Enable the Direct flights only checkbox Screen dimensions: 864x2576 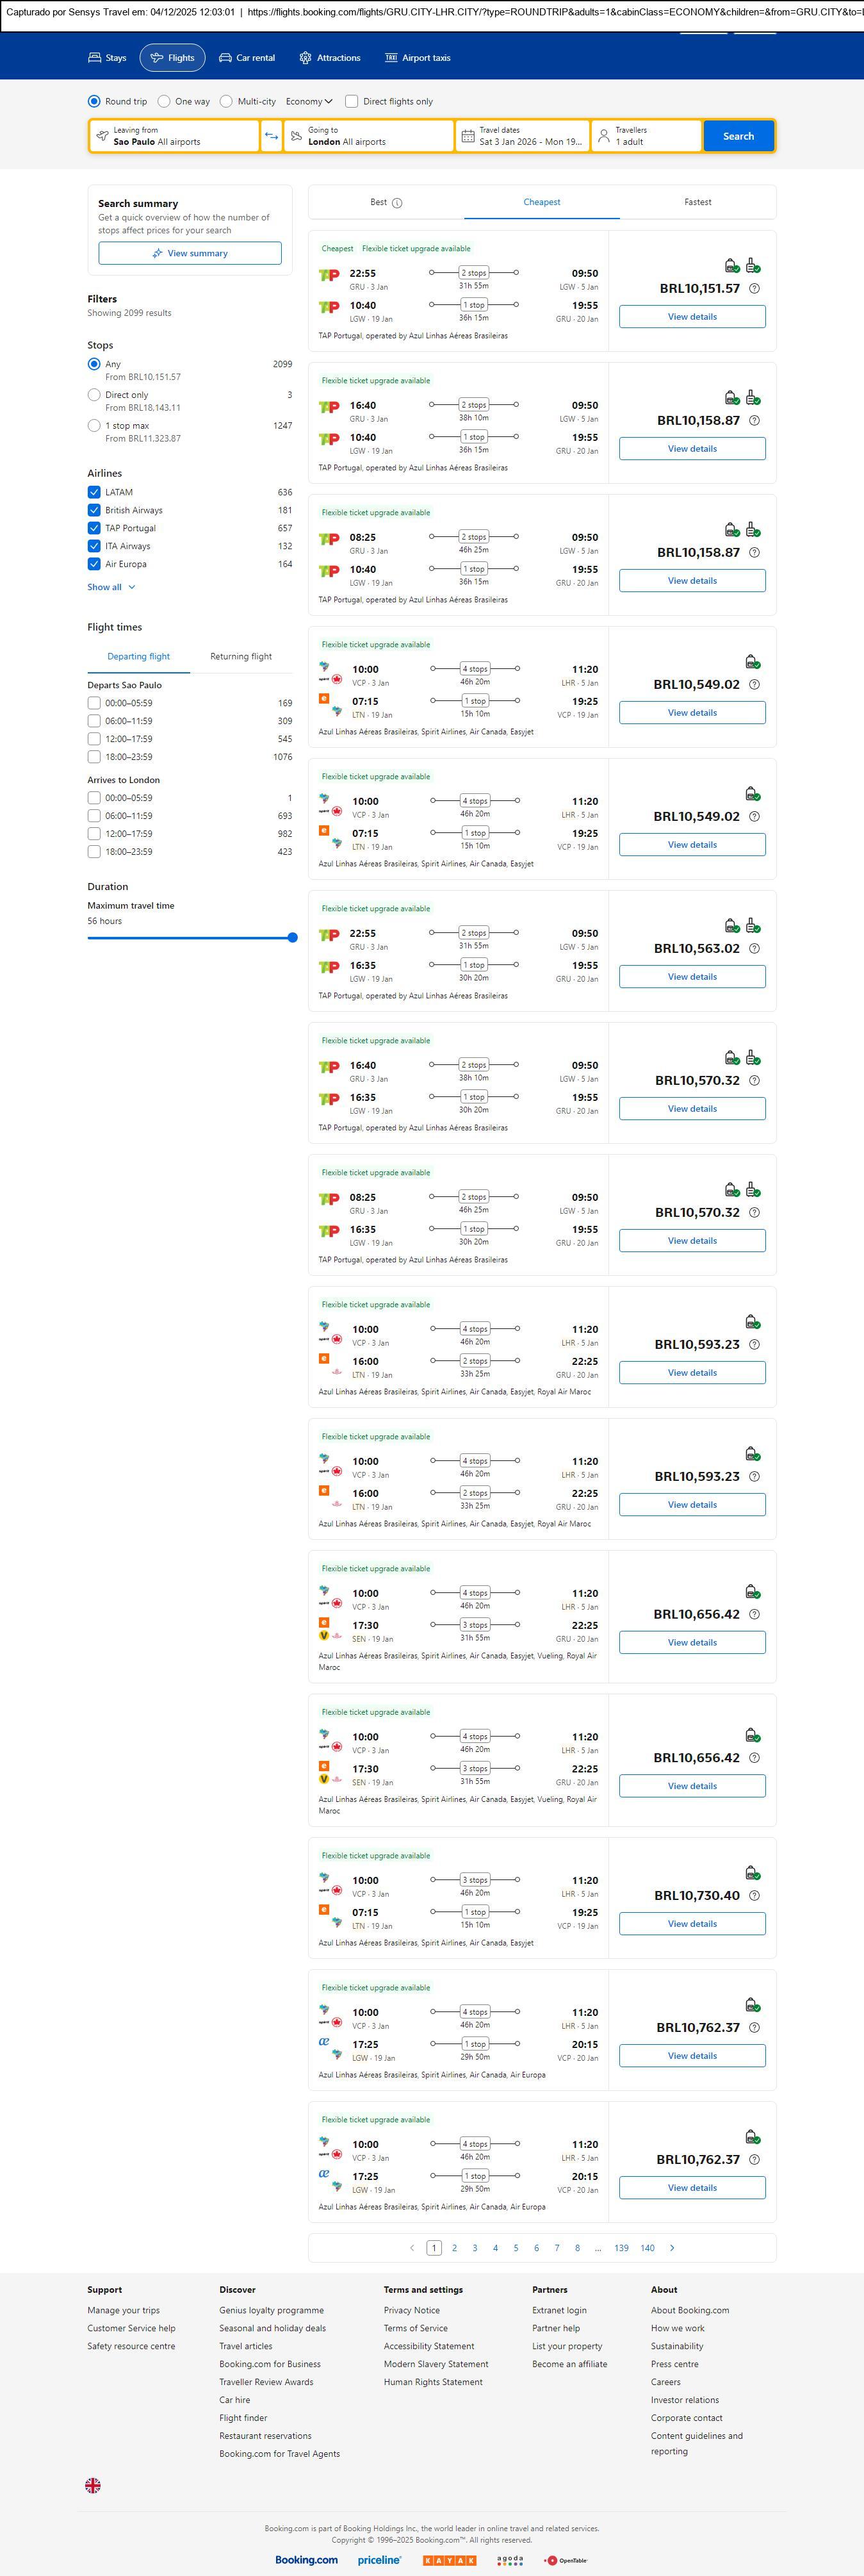(351, 101)
